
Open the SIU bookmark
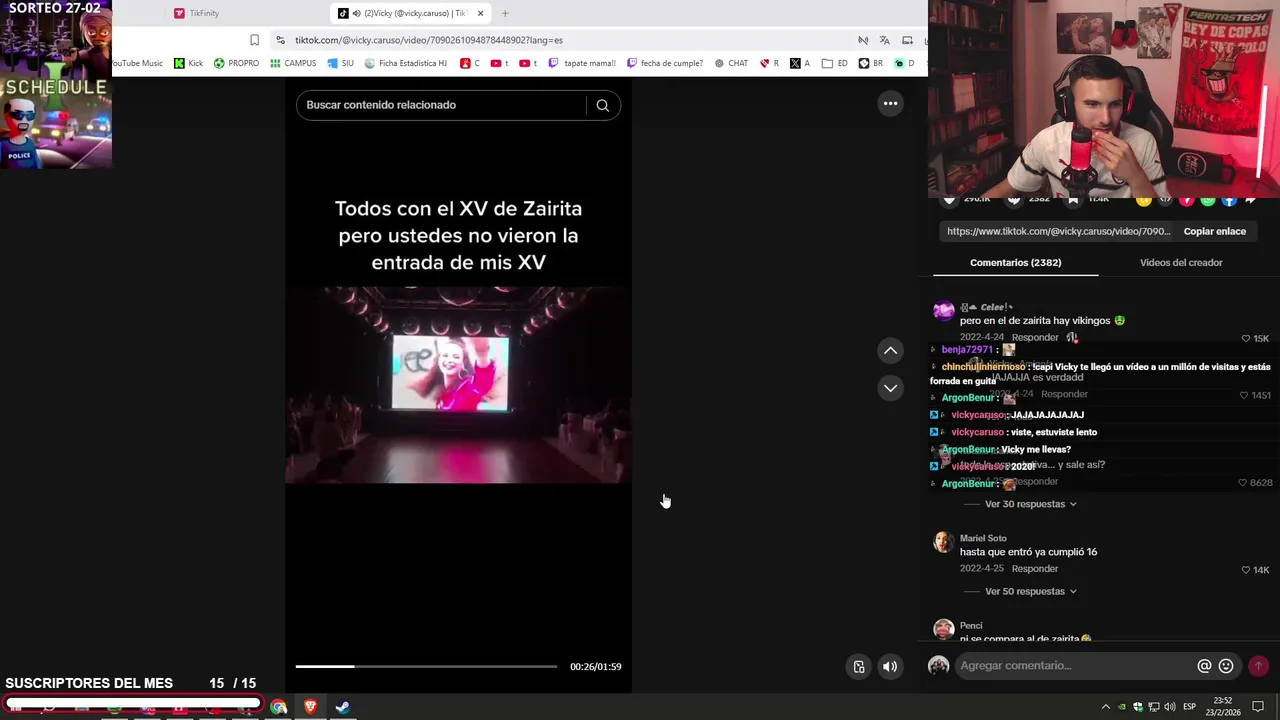tap(341, 63)
